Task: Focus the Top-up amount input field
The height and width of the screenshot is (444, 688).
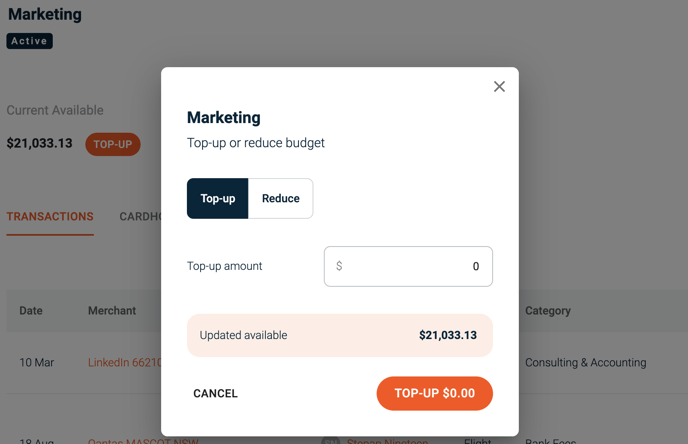Action: (408, 266)
